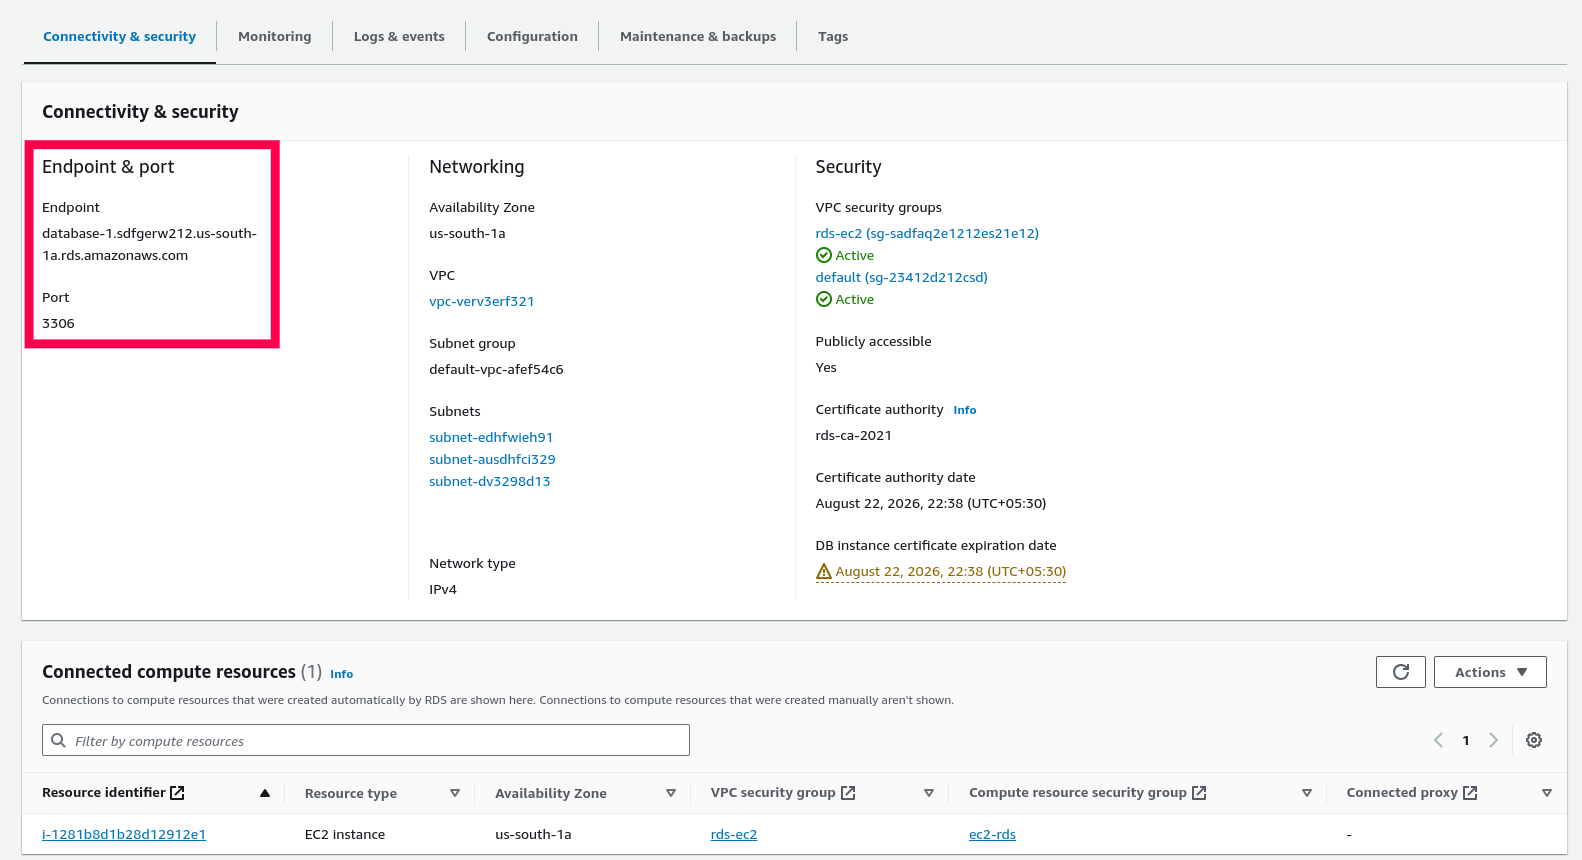Screen dimensions: 1582x860
Task: Sort by Resource type column arrow
Action: pos(455,793)
